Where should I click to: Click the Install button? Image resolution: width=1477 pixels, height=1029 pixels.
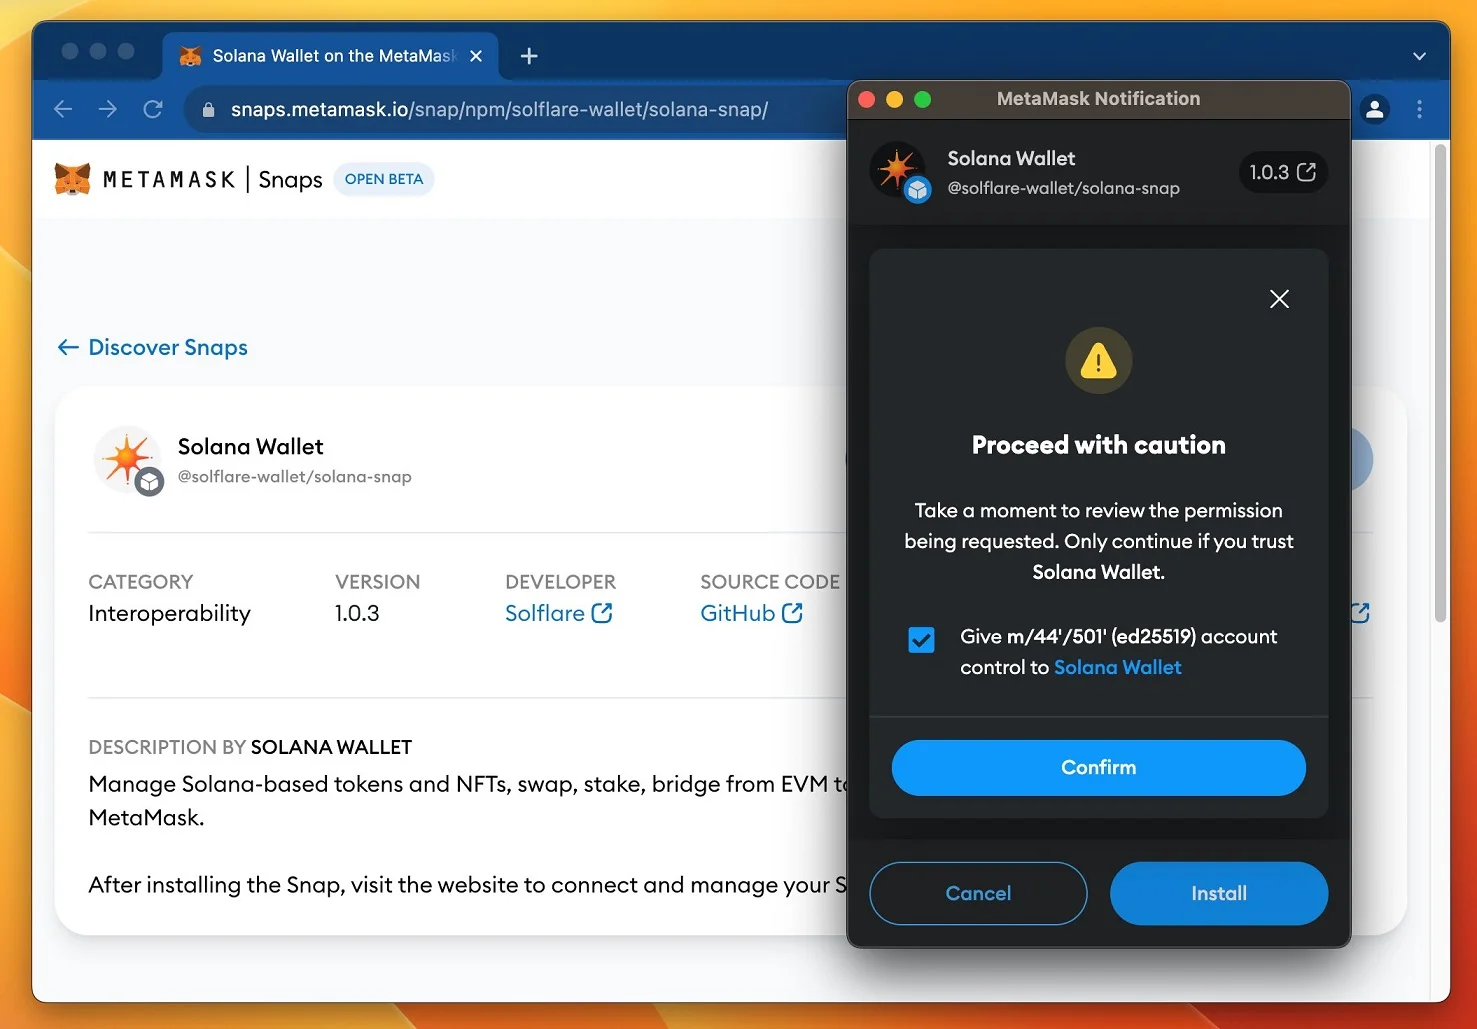click(1218, 893)
